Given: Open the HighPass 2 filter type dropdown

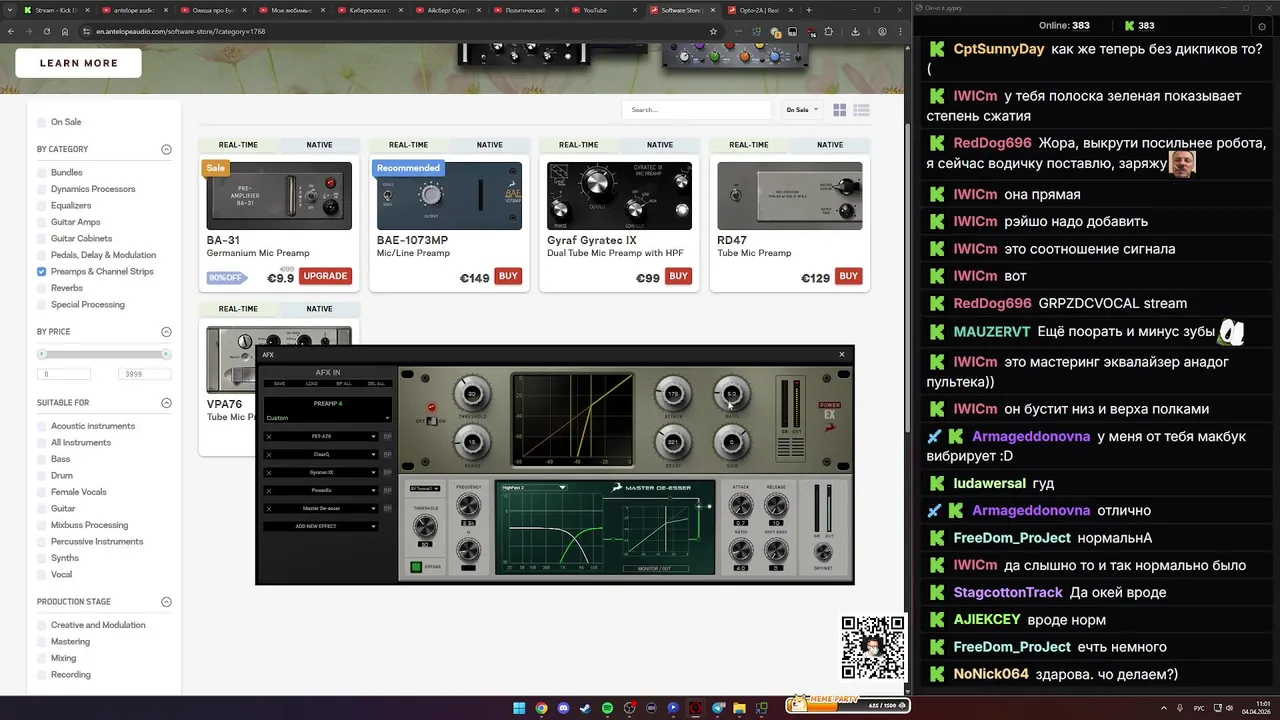Looking at the screenshot, I should [534, 487].
